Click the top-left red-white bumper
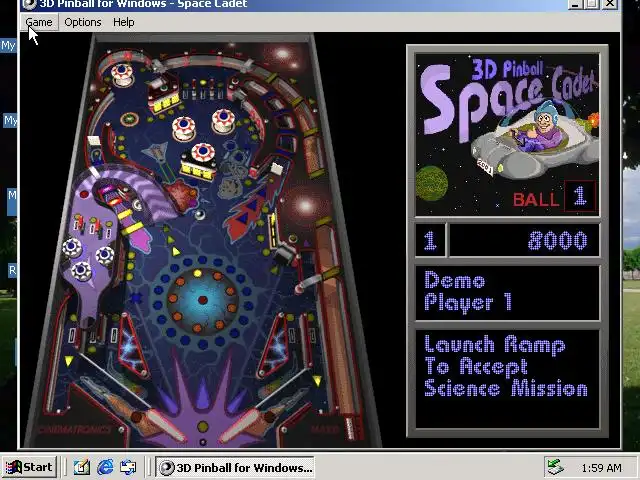The image size is (640, 480). coord(122,74)
